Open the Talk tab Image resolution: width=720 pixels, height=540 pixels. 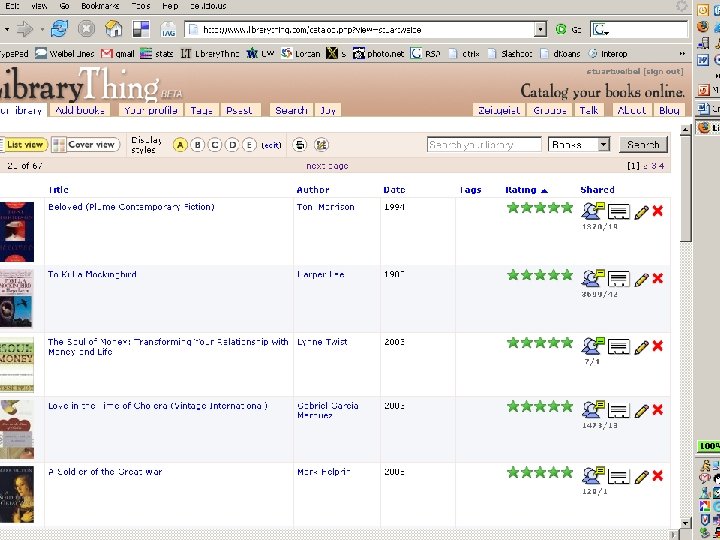[x=589, y=110]
